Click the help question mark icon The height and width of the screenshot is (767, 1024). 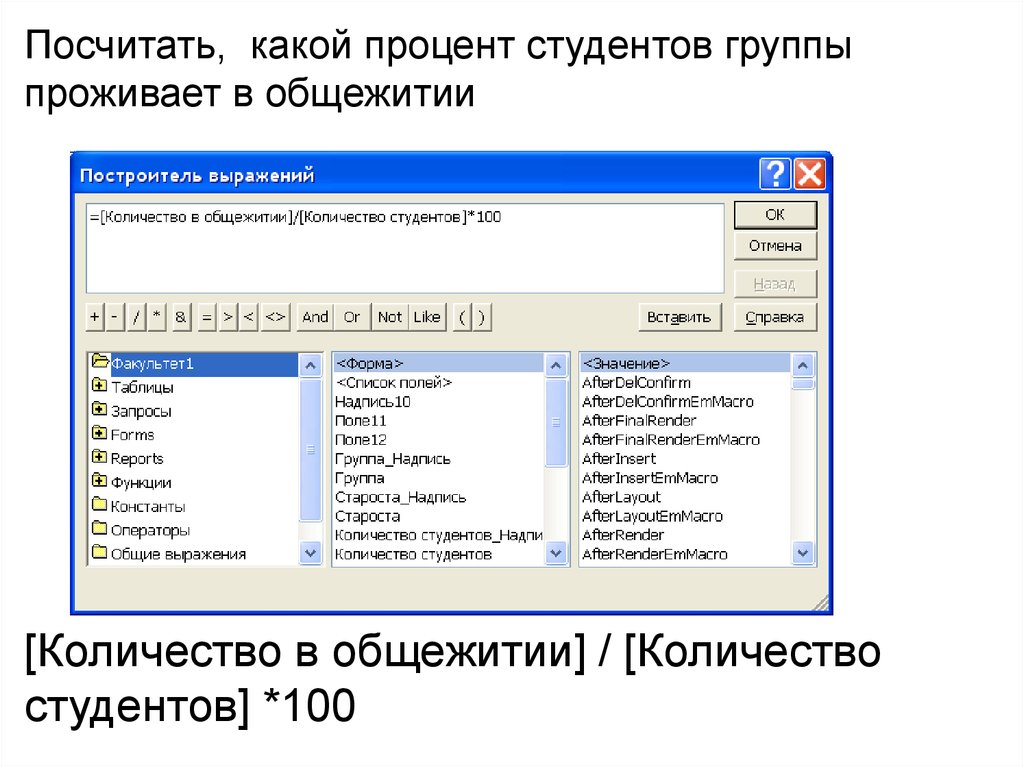774,175
